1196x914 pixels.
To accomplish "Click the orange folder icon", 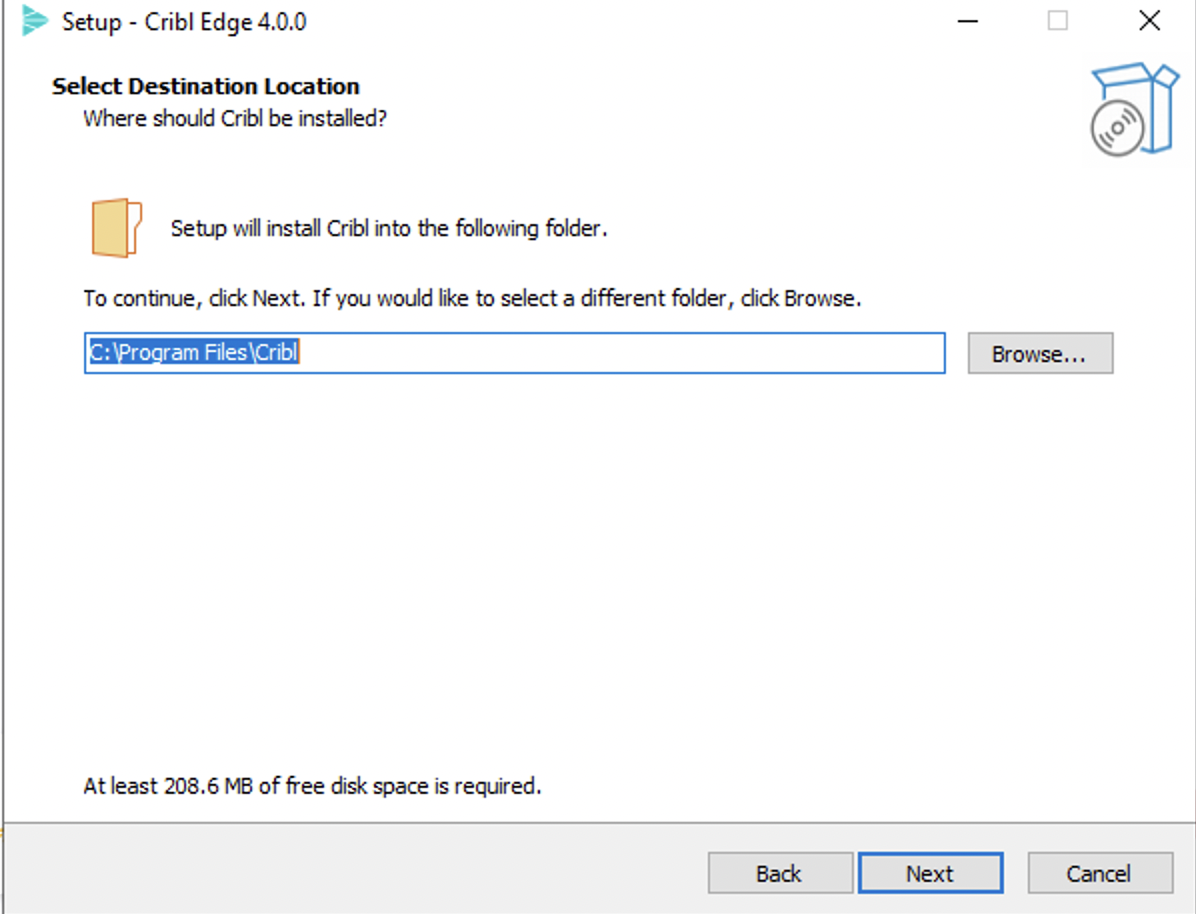I will pos(116,228).
